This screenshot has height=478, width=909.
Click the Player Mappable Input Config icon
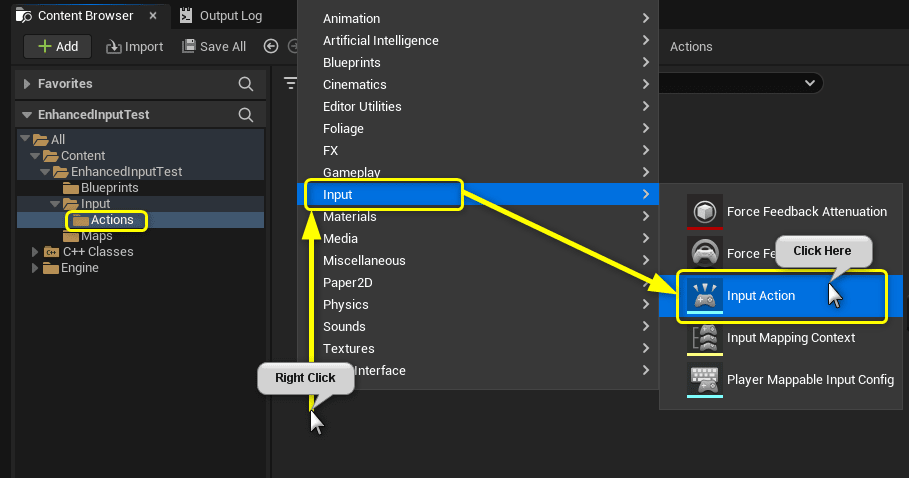tap(704, 380)
